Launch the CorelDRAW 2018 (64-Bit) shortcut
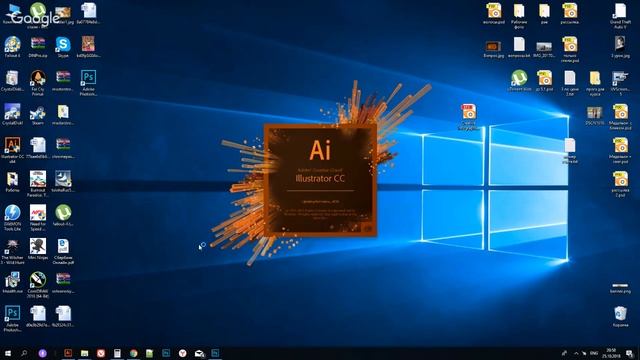The width and height of the screenshot is (640, 360). tap(38, 285)
